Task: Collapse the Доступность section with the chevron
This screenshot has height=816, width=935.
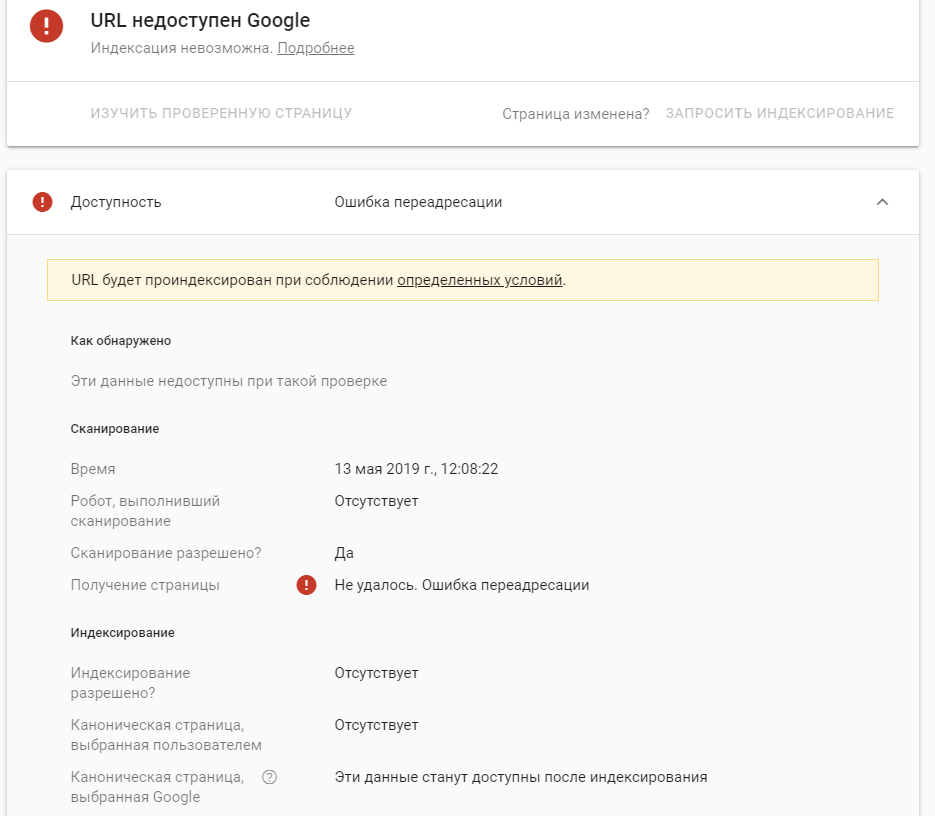Action: tap(882, 202)
